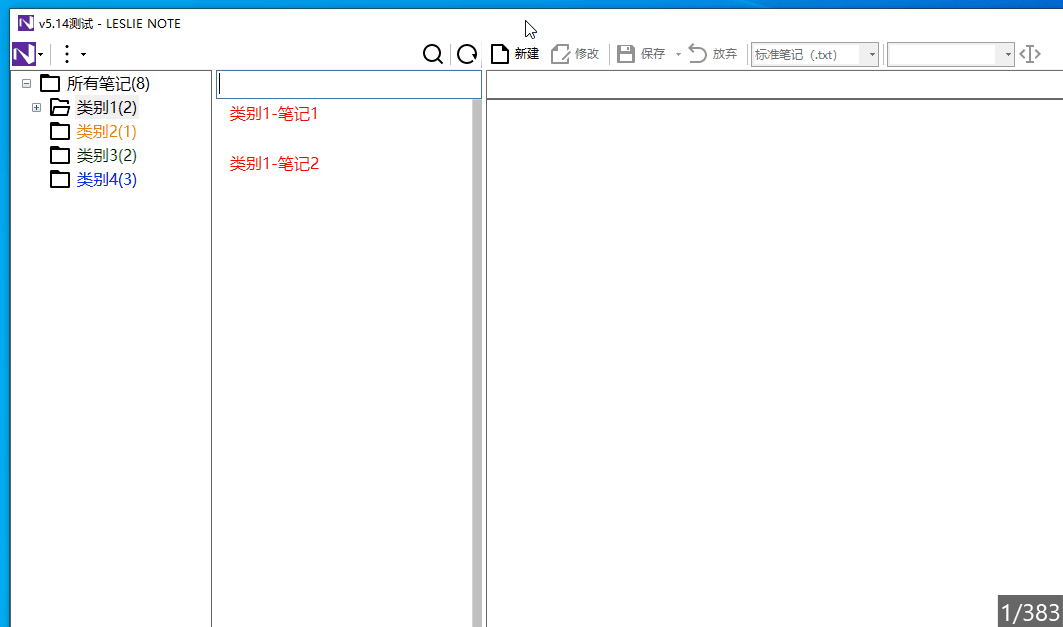The image size is (1063, 627).
Task: Open the 标准笔记 (.txt) note type dropdown
Action: [x=872, y=54]
